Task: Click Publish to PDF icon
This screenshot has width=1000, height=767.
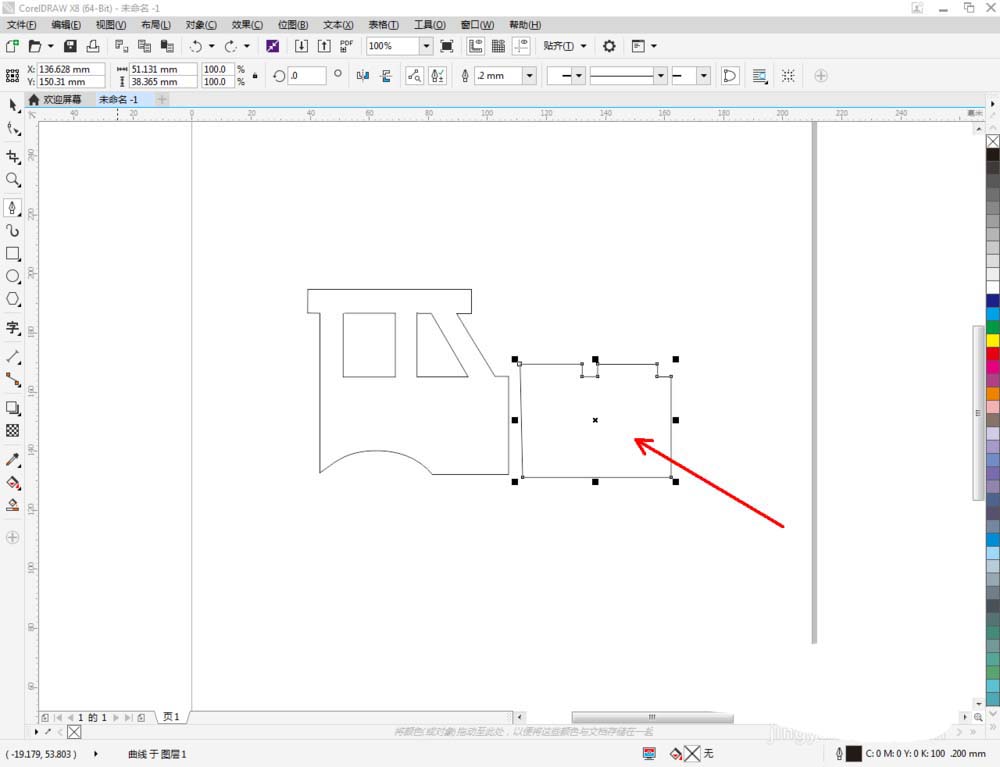Action: [x=346, y=46]
